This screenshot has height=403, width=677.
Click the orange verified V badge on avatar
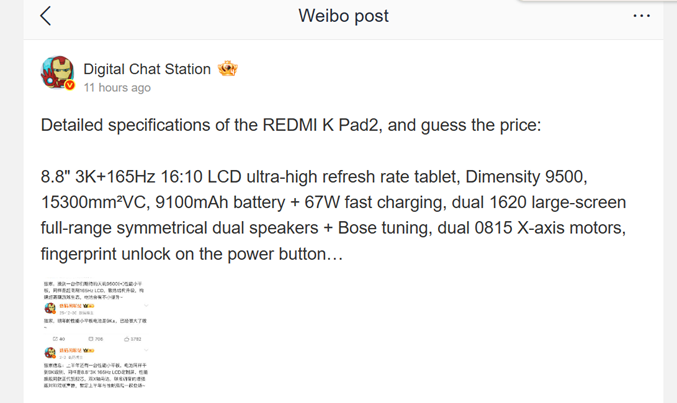click(x=70, y=86)
